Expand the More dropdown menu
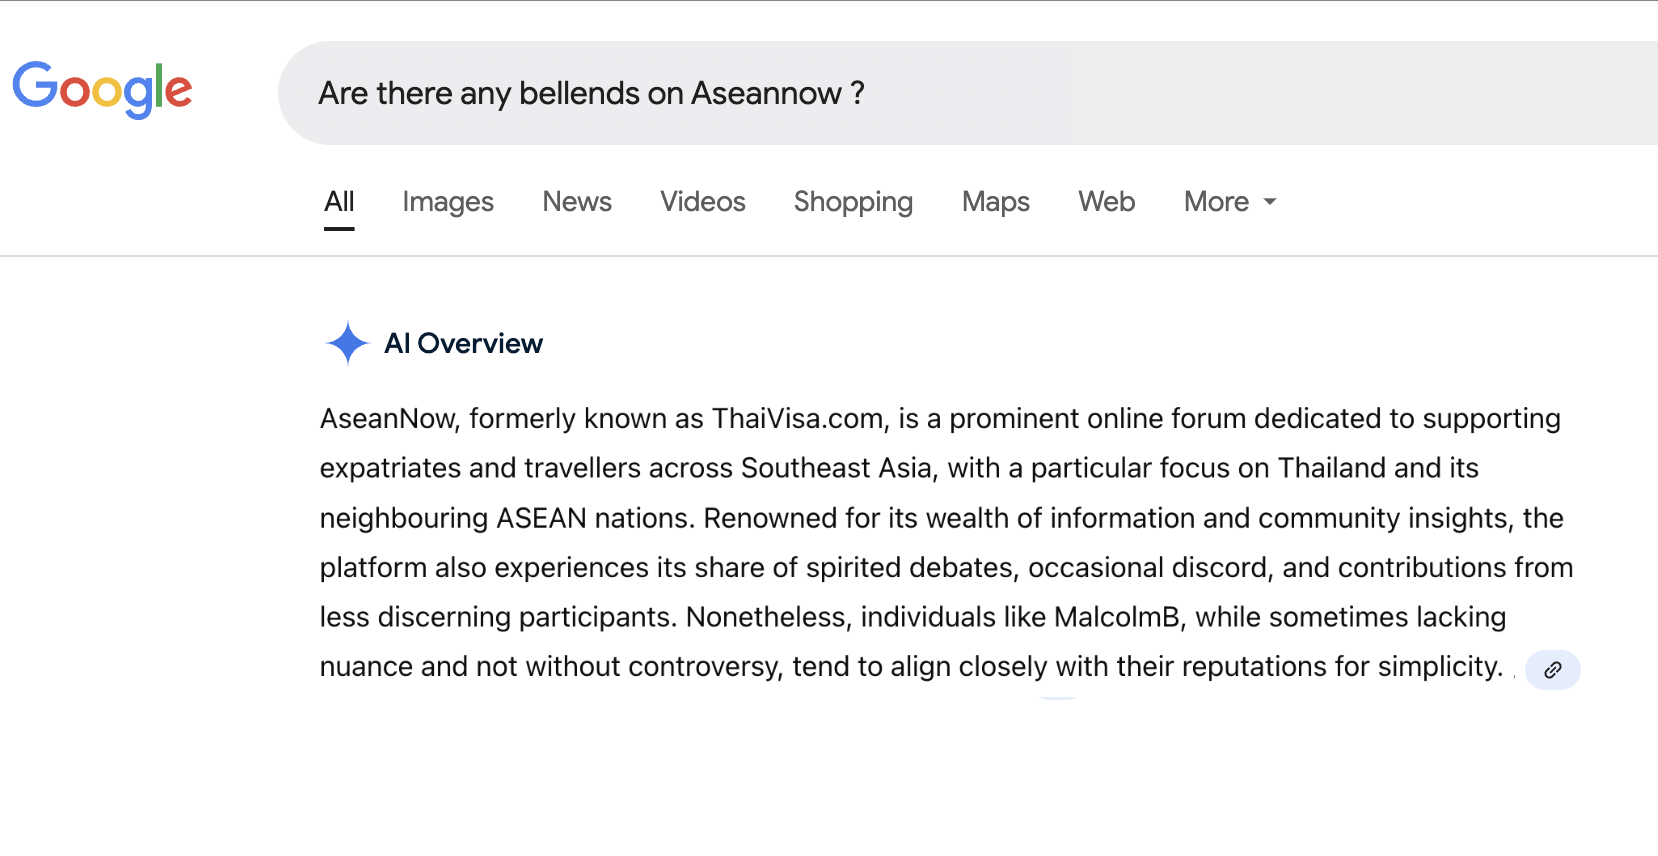 (x=1230, y=202)
